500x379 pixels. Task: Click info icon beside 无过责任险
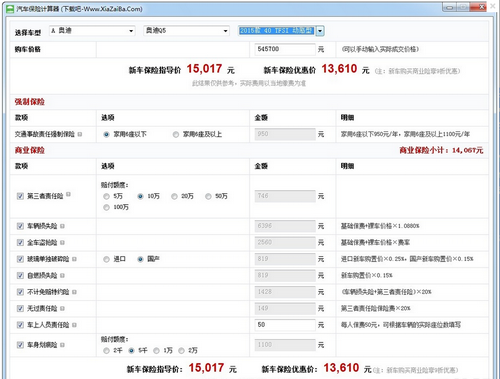62,309
